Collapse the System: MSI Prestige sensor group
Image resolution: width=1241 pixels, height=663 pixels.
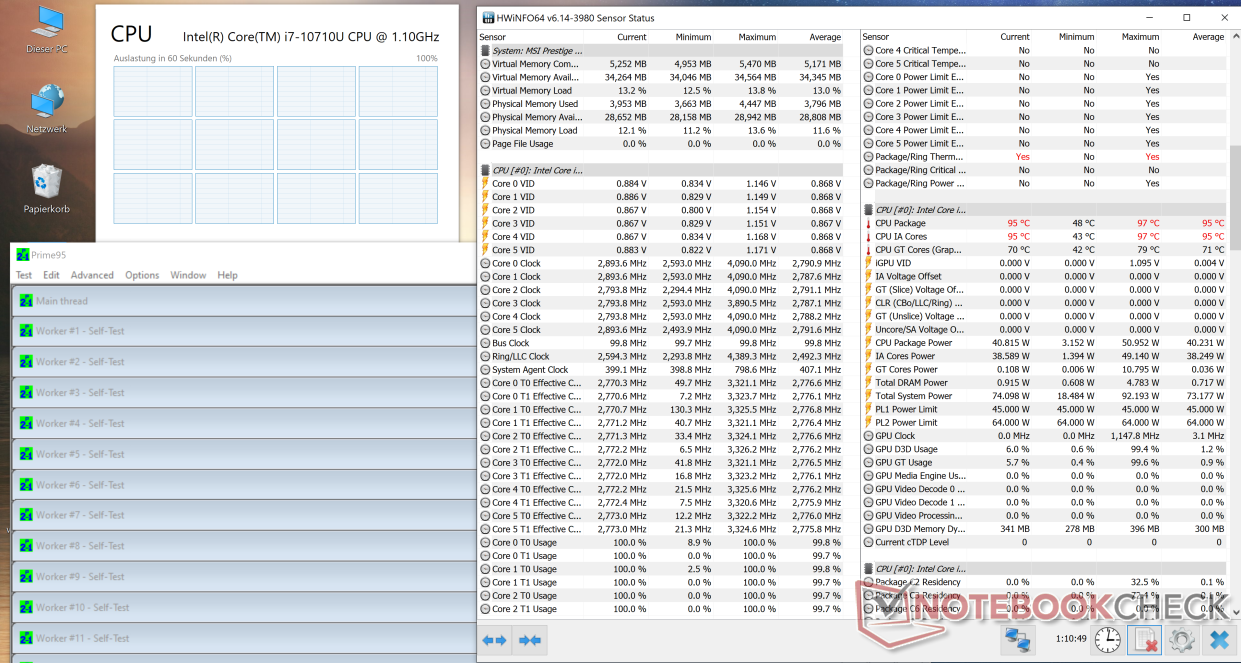[662, 50]
